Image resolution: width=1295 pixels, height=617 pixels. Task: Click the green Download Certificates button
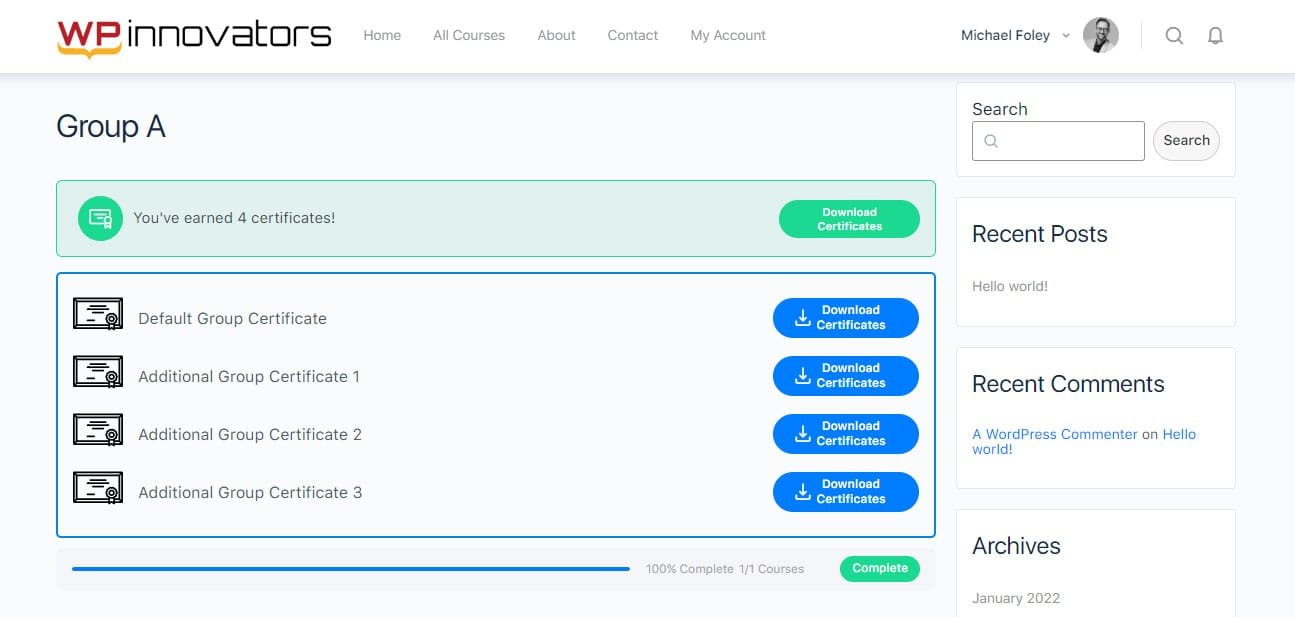(849, 219)
